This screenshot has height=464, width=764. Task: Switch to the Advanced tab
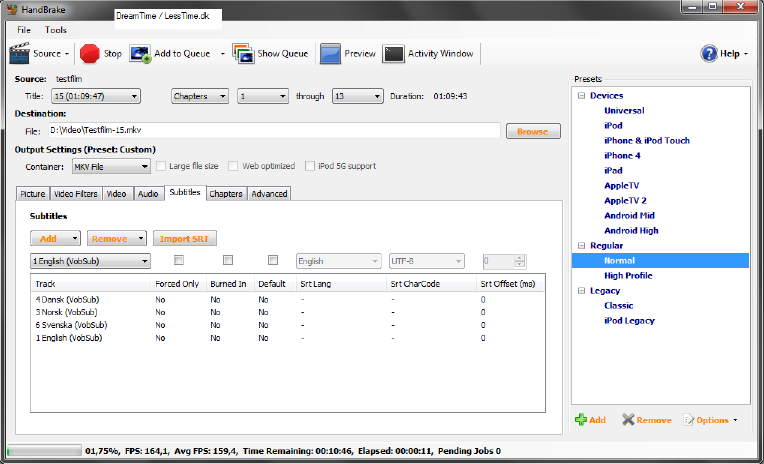coord(269,193)
